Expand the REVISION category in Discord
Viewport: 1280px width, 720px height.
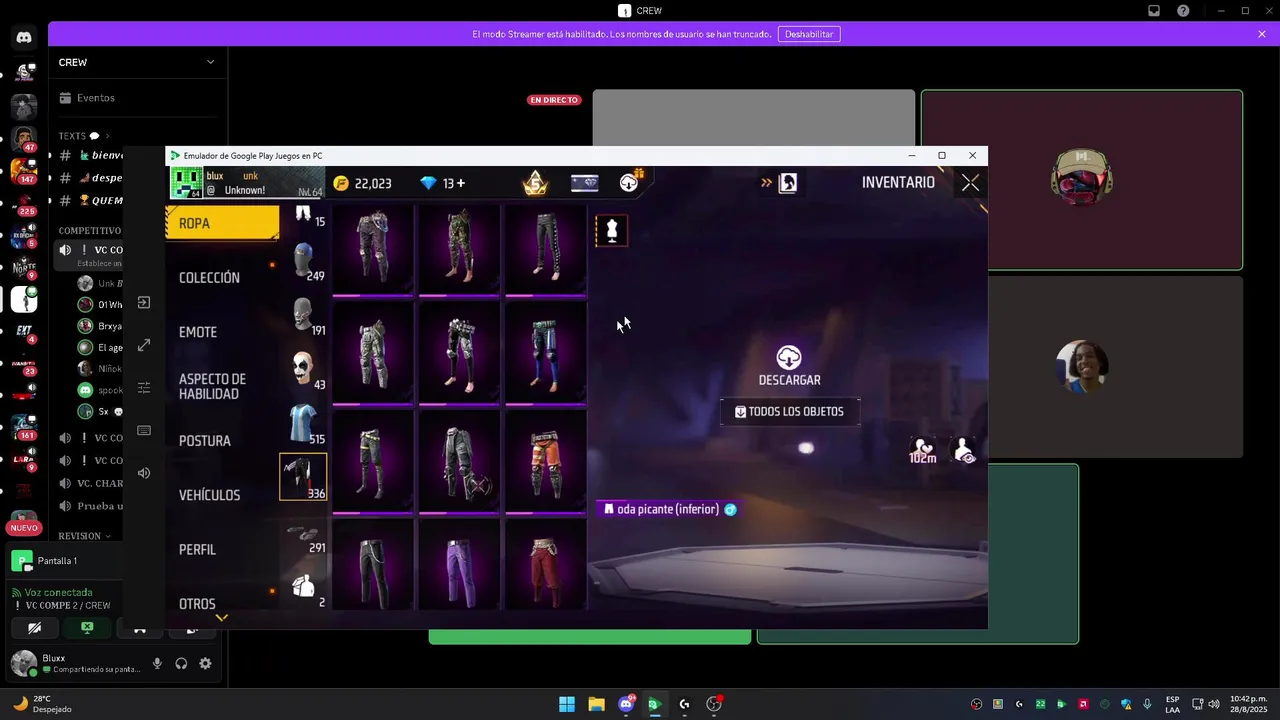pyautogui.click(x=84, y=536)
